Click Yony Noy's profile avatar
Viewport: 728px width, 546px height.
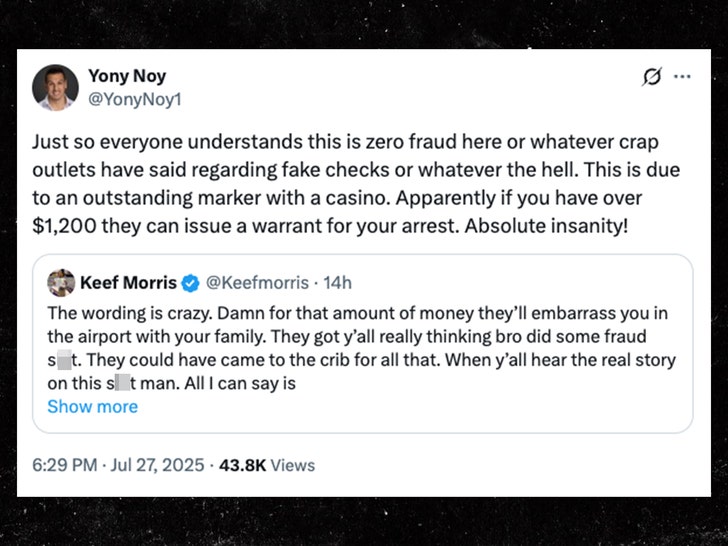point(55,87)
